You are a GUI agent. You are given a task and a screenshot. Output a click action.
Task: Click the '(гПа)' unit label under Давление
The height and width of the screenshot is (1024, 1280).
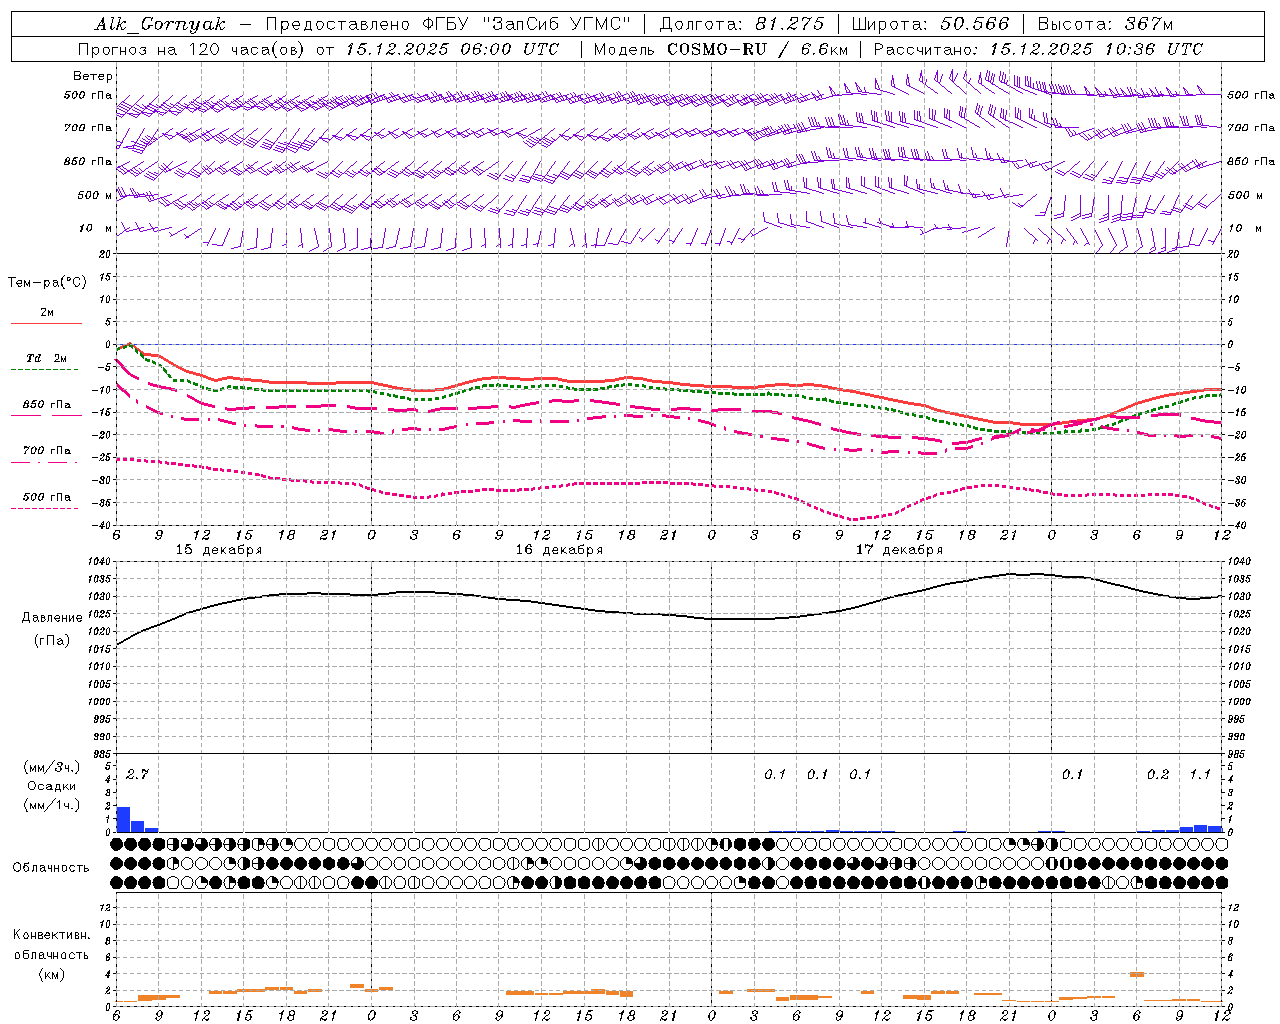click(52, 641)
